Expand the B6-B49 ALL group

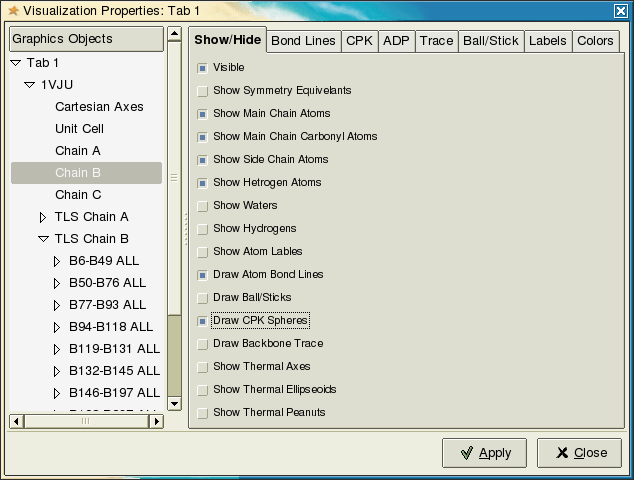coord(57,261)
